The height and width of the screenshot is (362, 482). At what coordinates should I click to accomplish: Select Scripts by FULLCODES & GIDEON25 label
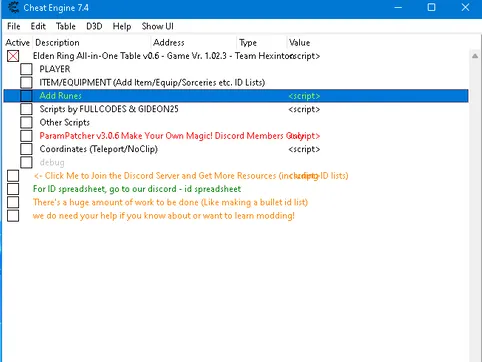coord(109,109)
